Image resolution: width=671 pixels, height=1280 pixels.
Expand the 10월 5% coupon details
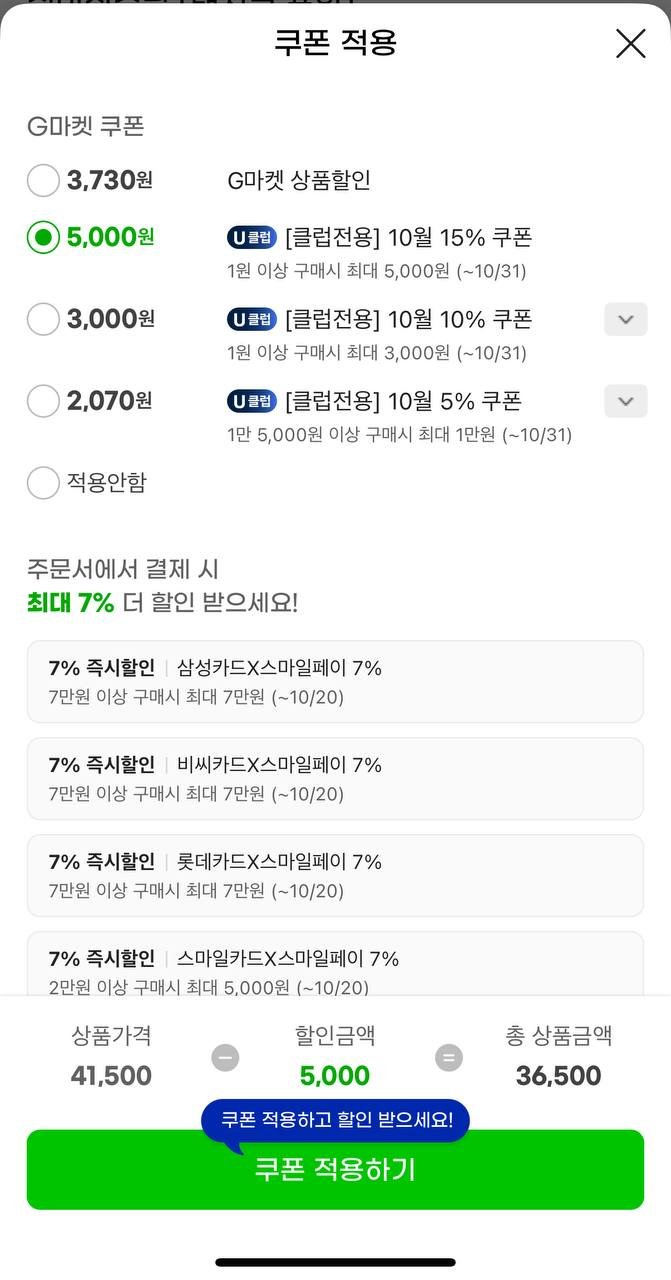click(x=625, y=402)
